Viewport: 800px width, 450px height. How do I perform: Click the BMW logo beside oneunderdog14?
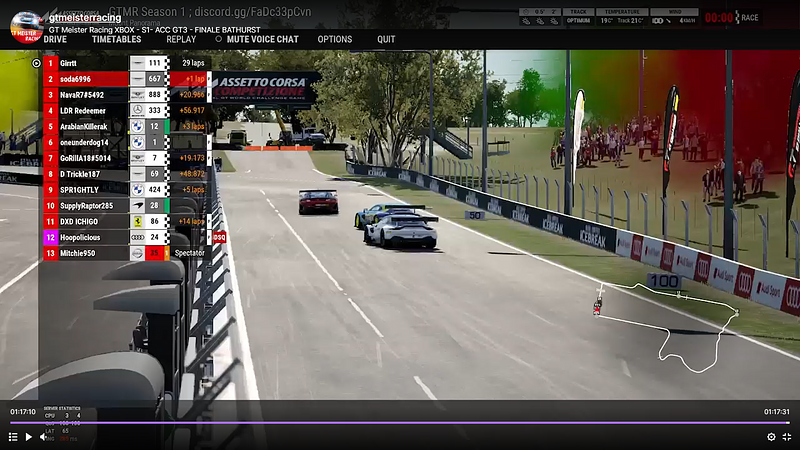[137, 142]
